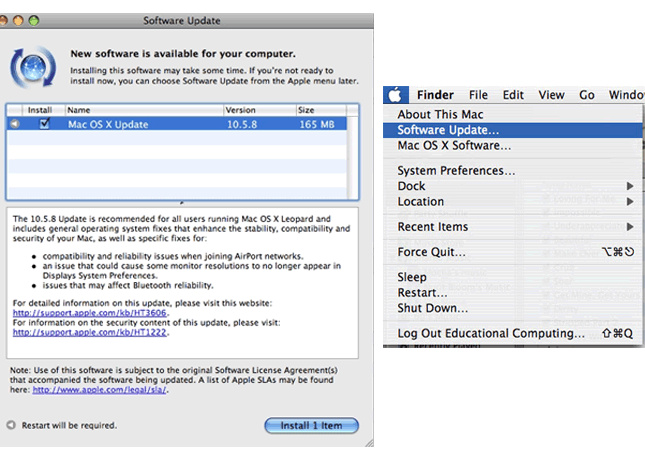Open the support.apple.com/kb/HT3606 link
The width and height of the screenshot is (645, 461).
[x=90, y=313]
